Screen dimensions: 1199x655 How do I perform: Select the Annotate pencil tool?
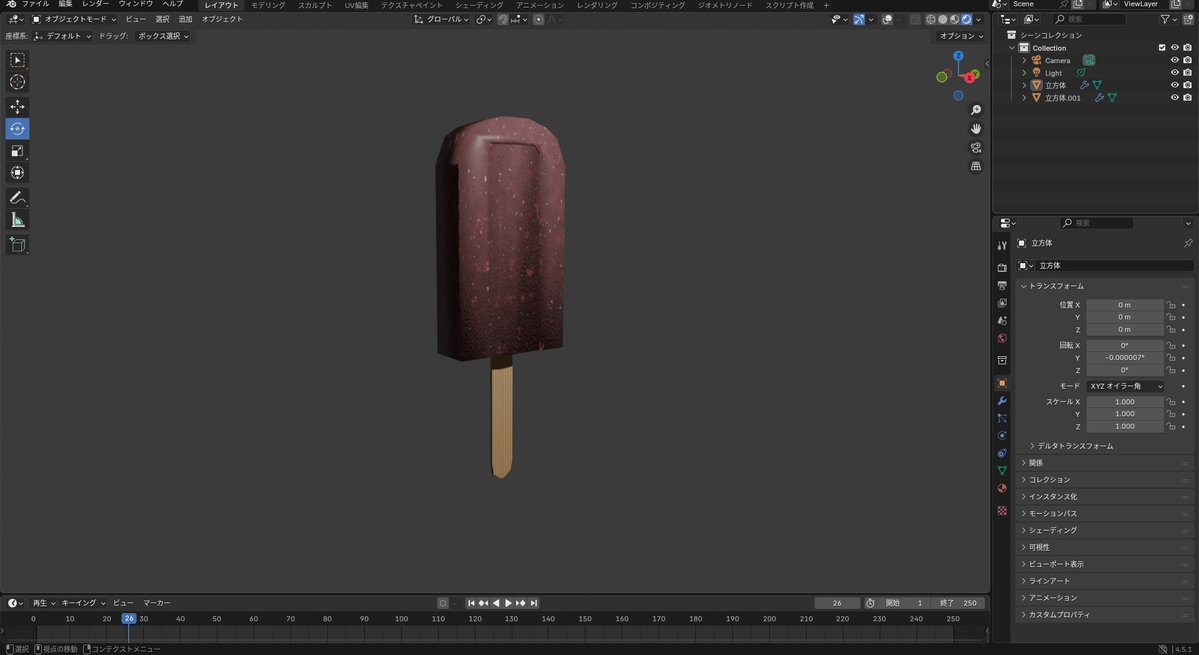[x=17, y=198]
